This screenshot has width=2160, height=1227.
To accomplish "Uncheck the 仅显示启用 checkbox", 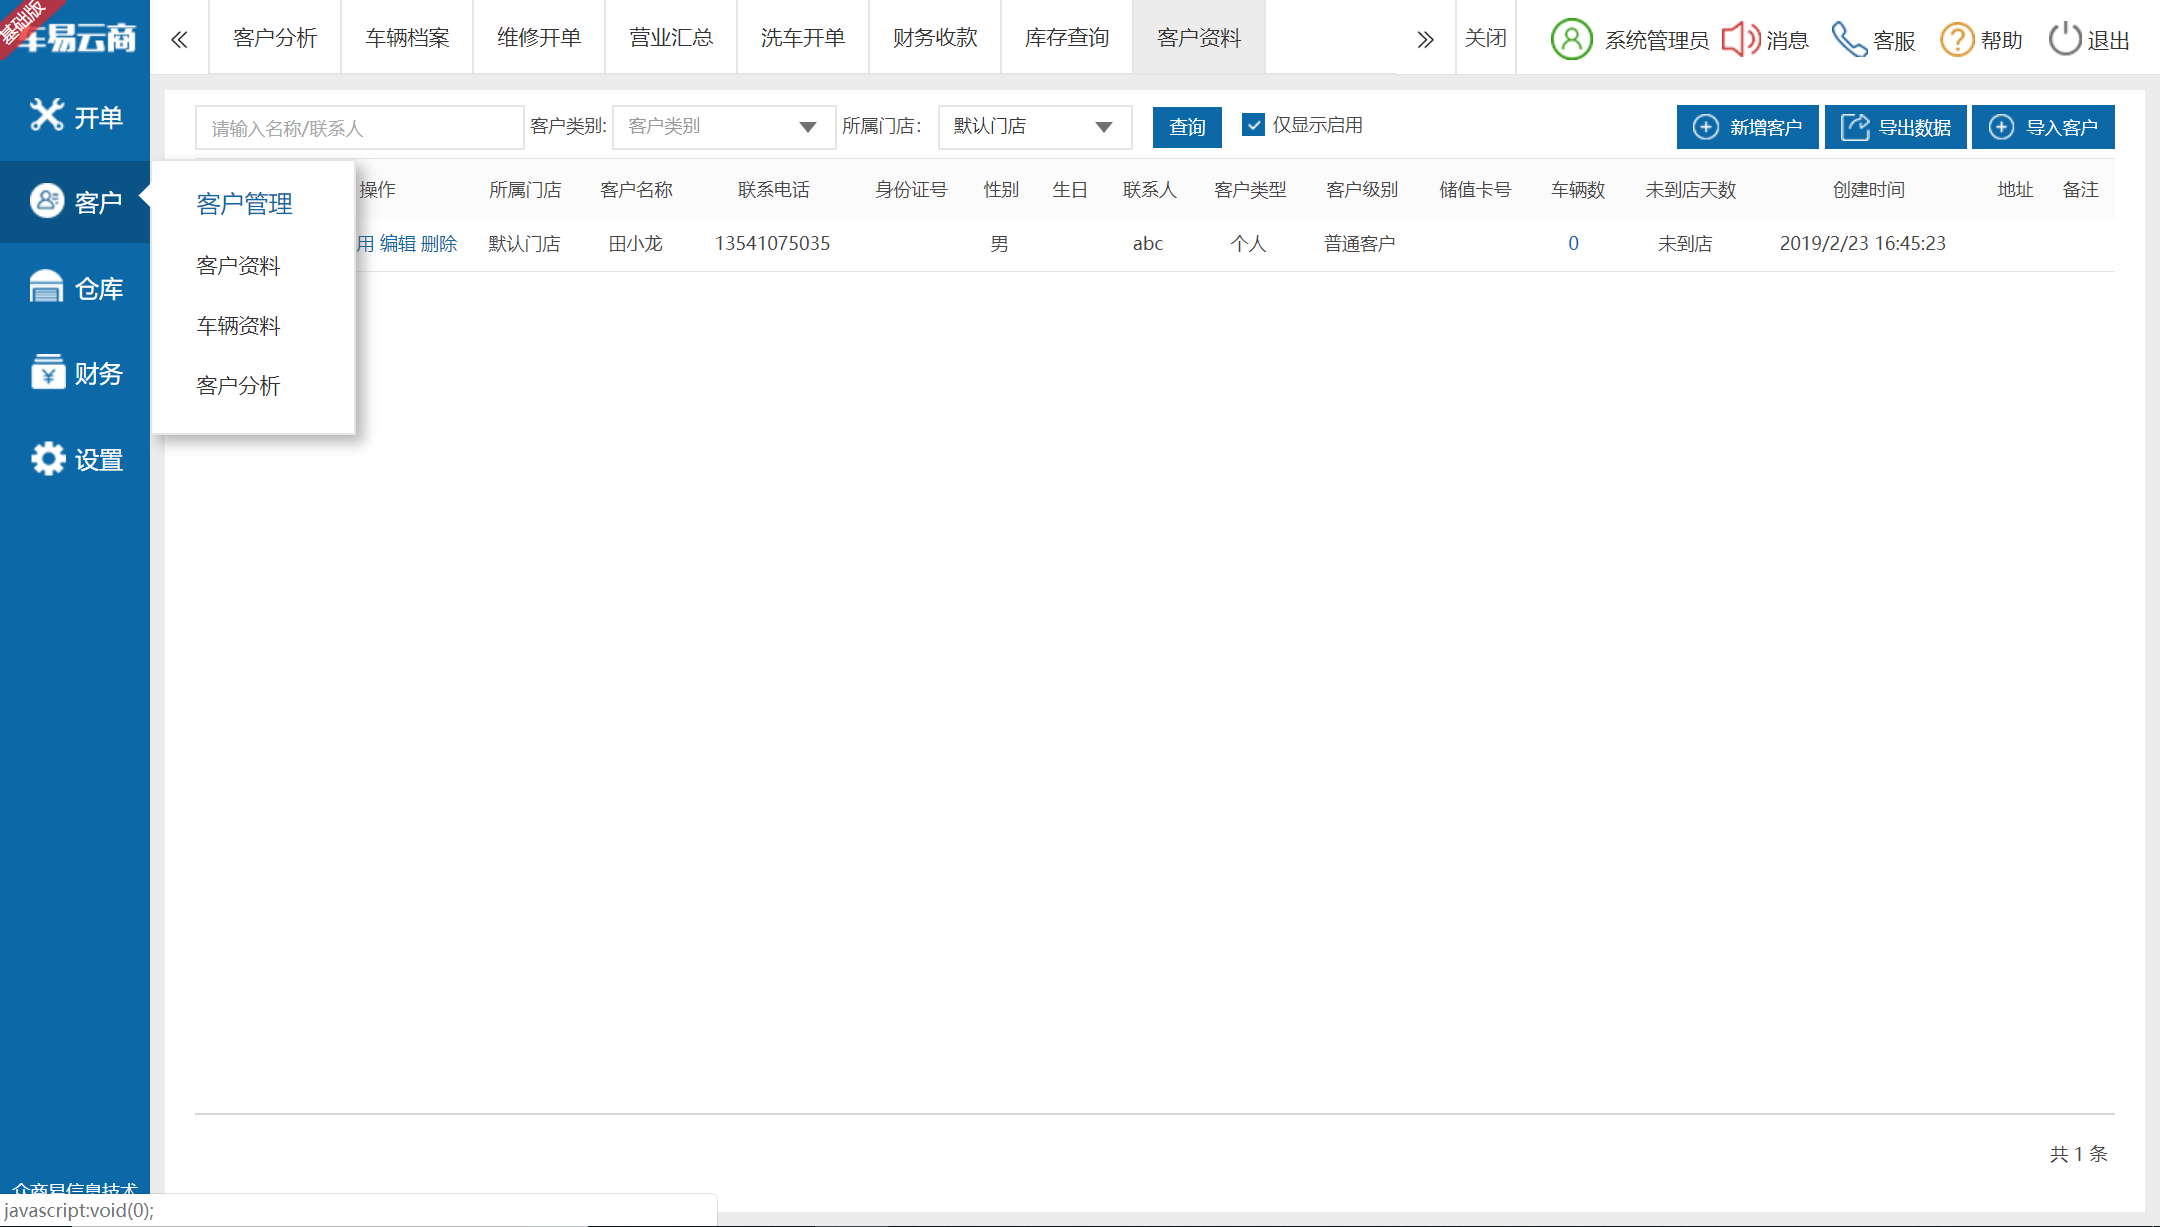I will pyautogui.click(x=1253, y=125).
